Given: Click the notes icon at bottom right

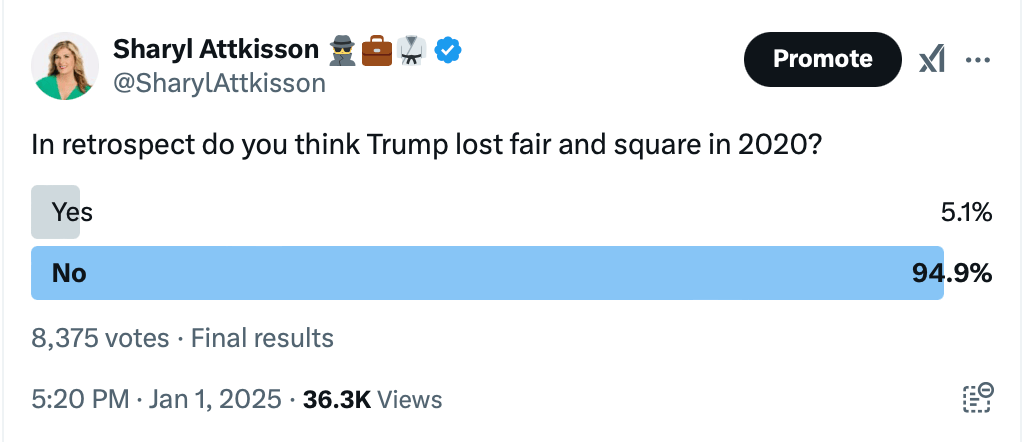Looking at the screenshot, I should [978, 398].
